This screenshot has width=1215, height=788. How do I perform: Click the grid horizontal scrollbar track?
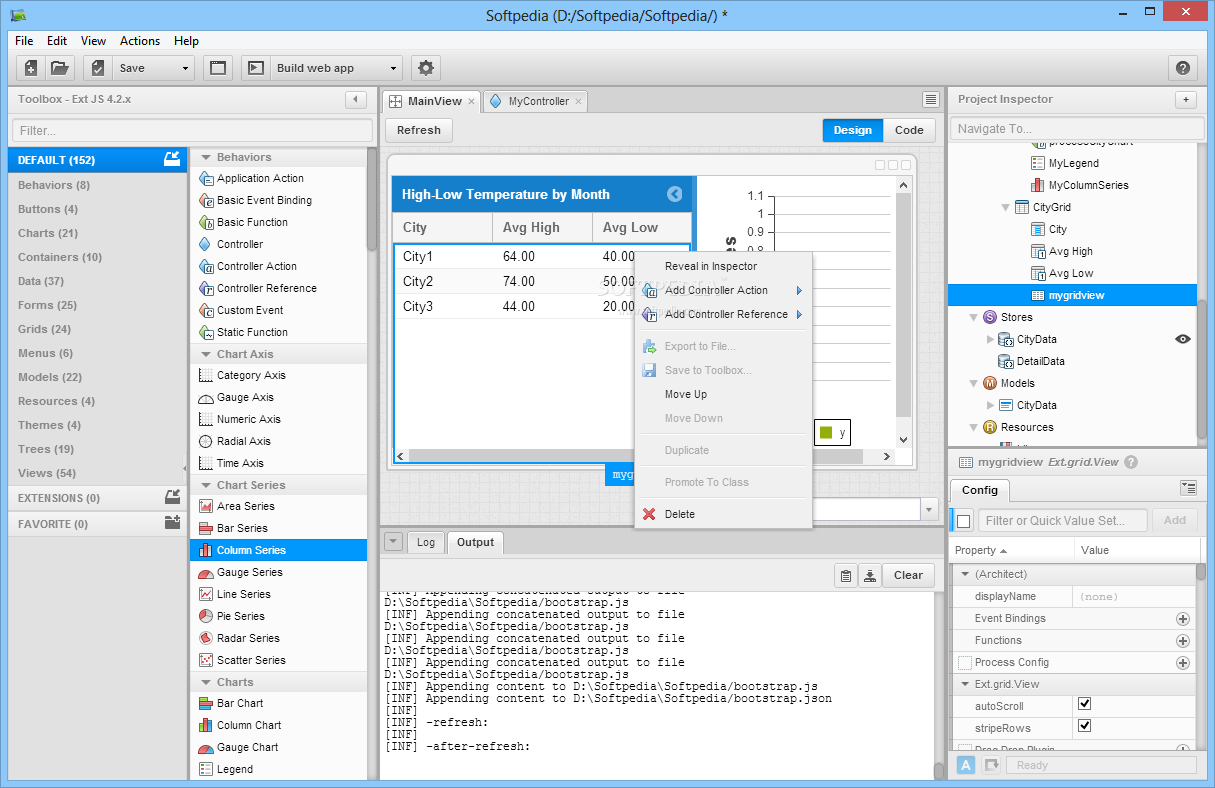pos(520,456)
